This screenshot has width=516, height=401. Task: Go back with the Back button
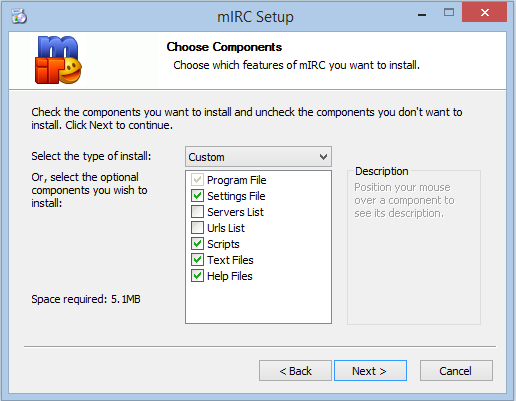295,370
